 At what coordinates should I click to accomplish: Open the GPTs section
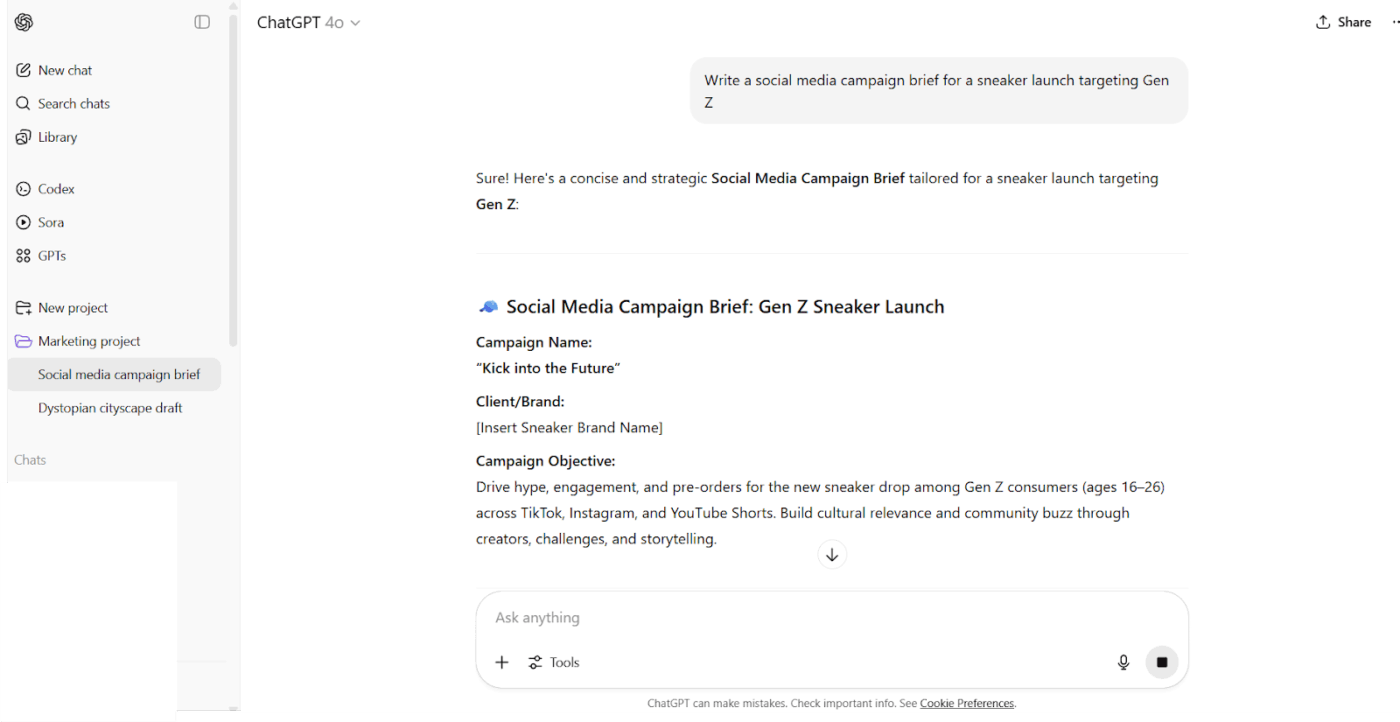point(50,255)
